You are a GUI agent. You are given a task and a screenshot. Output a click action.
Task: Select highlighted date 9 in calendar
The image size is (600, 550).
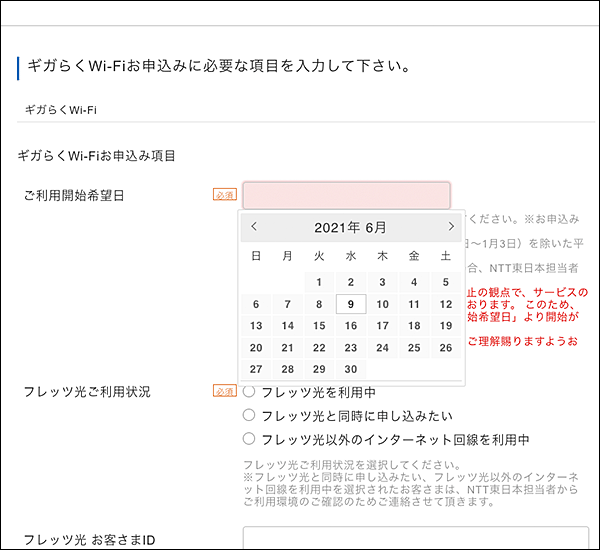[351, 304]
